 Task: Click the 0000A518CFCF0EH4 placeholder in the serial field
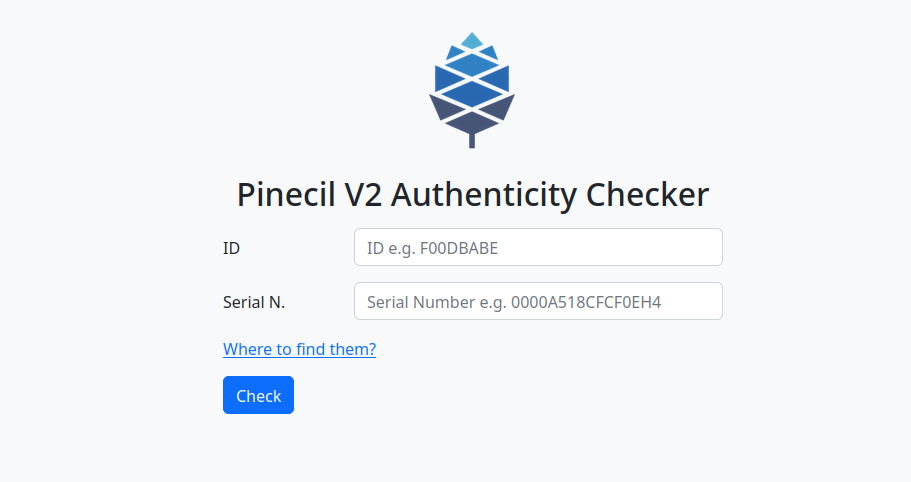click(x=586, y=302)
